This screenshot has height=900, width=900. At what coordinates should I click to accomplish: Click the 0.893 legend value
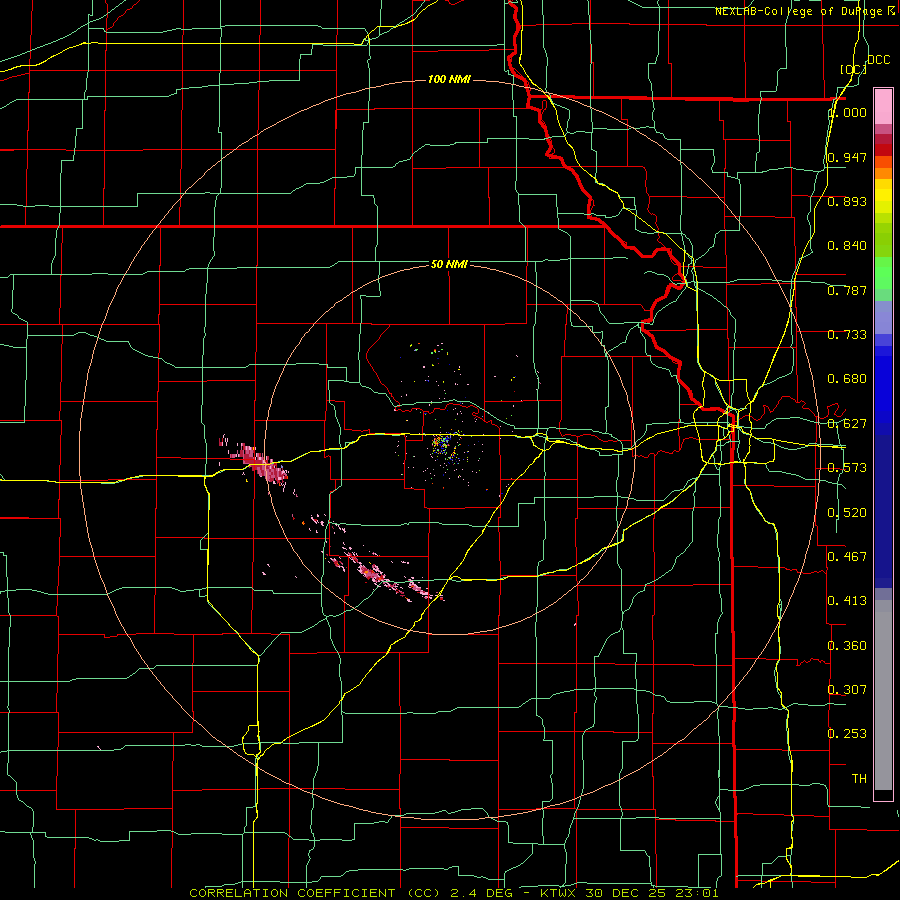pyautogui.click(x=847, y=201)
